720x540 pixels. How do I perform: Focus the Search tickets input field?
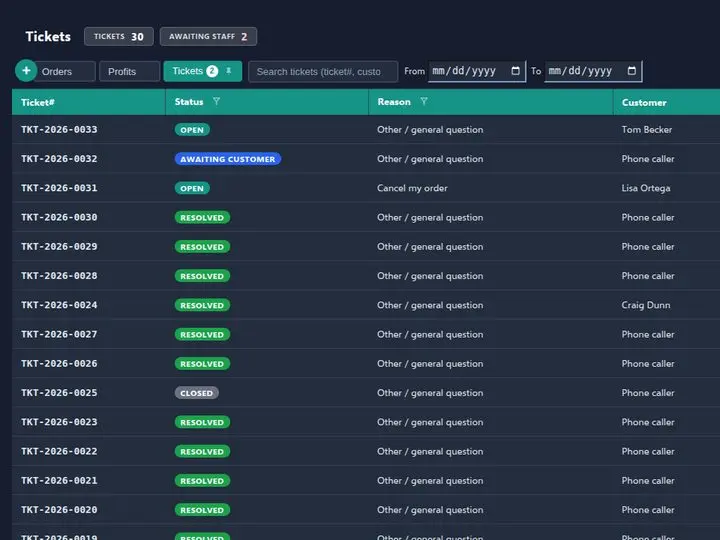pos(323,72)
